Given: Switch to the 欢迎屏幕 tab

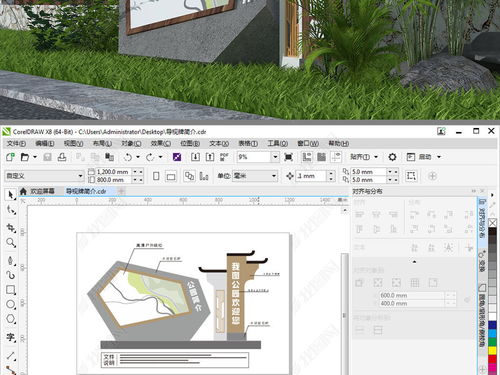Looking at the screenshot, I should 42,191.
